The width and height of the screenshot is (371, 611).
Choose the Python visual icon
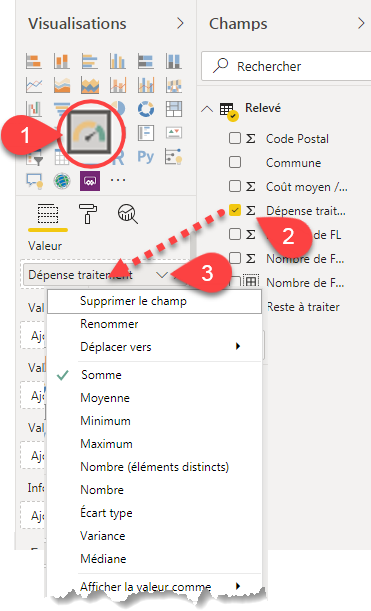point(146,157)
